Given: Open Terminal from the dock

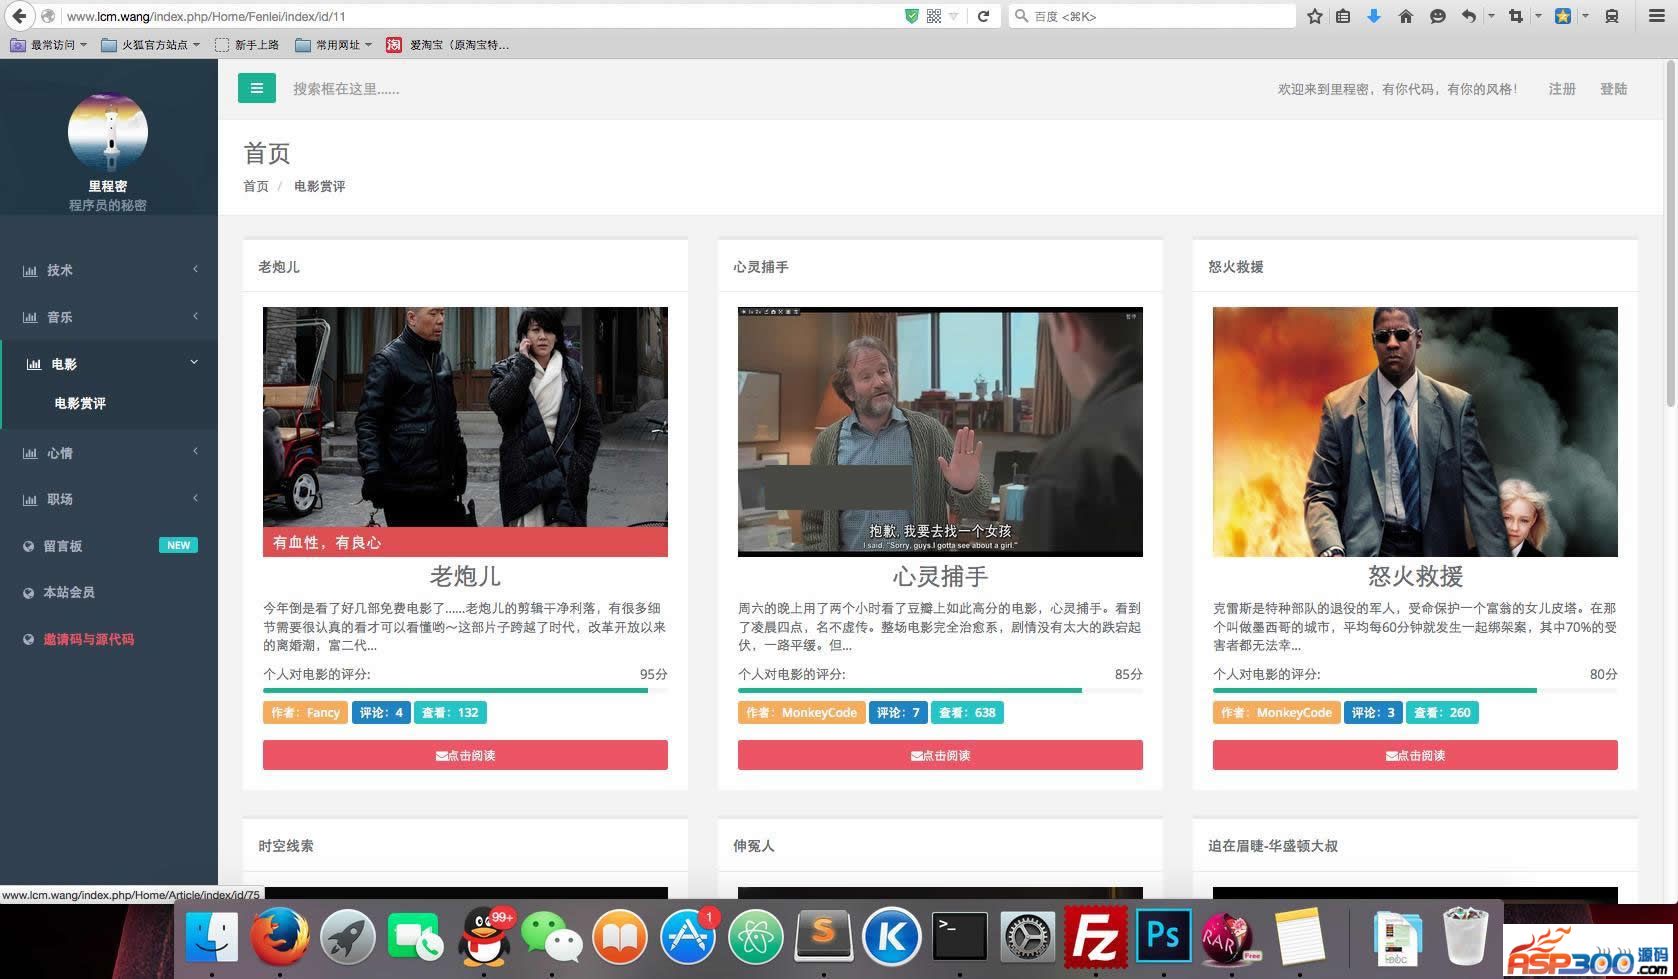Looking at the screenshot, I should tap(960, 936).
